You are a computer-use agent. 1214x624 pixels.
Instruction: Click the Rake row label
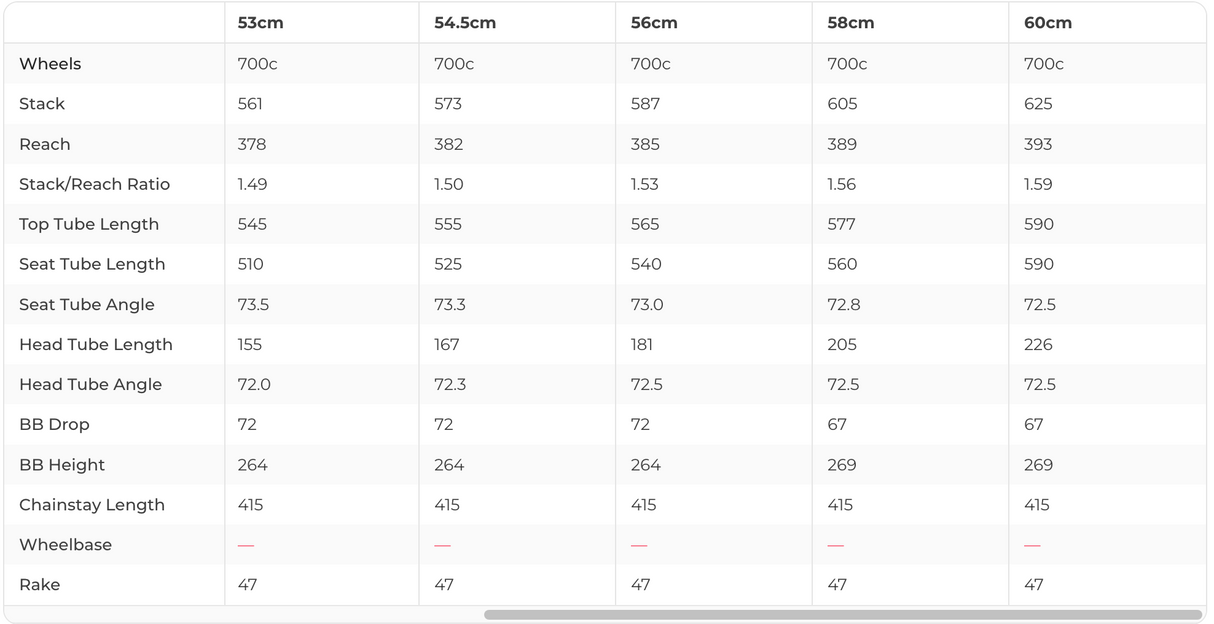[40, 585]
